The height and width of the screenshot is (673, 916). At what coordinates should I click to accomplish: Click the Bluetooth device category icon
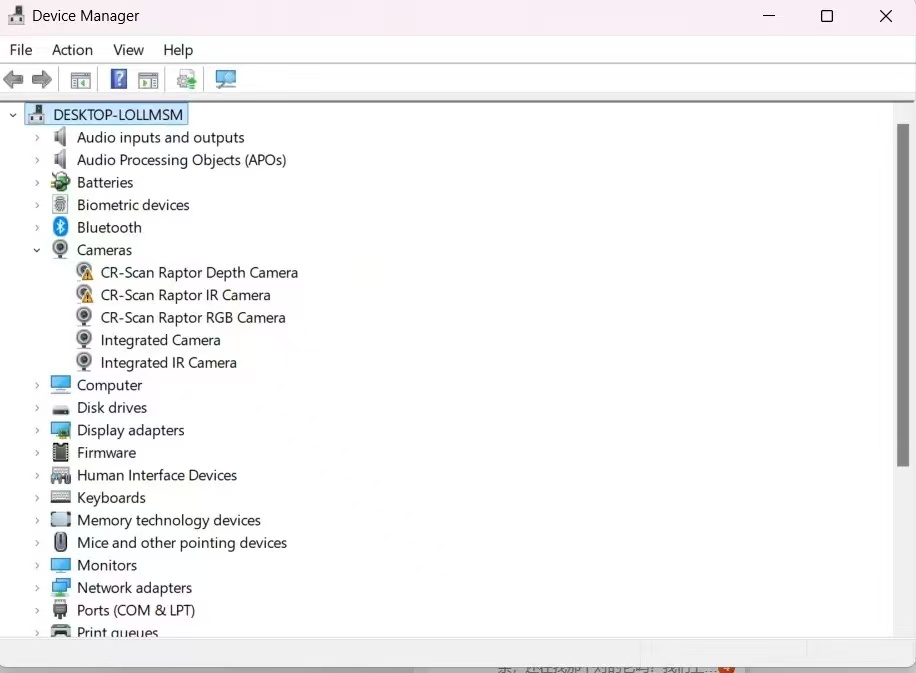pyautogui.click(x=60, y=227)
